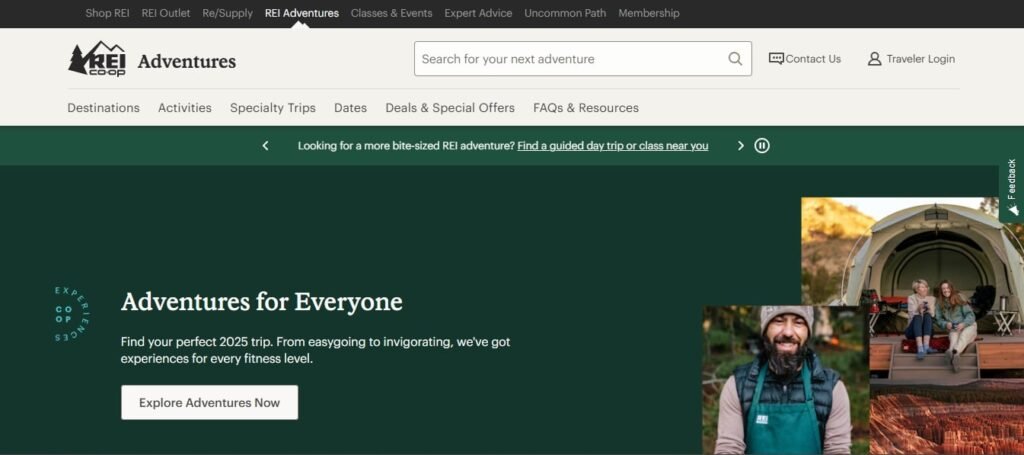
Task: Click 'Looking for a more bite-sized REI adventure?' text
Action: 406,146
